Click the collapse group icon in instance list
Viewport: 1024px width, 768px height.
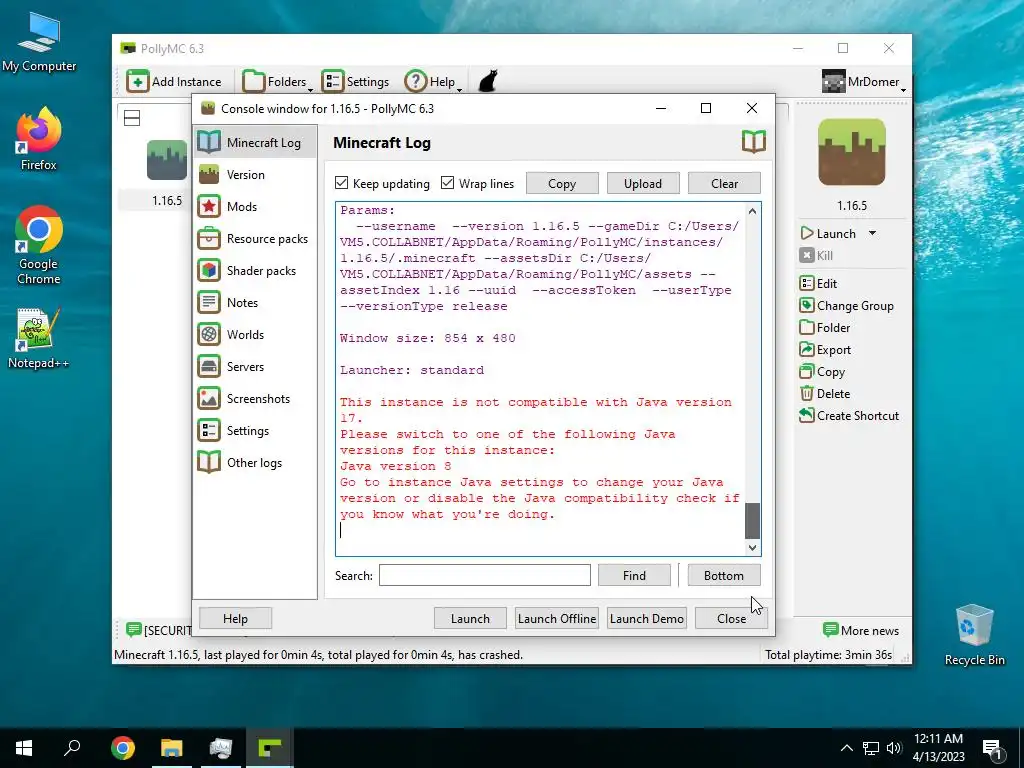click(132, 118)
